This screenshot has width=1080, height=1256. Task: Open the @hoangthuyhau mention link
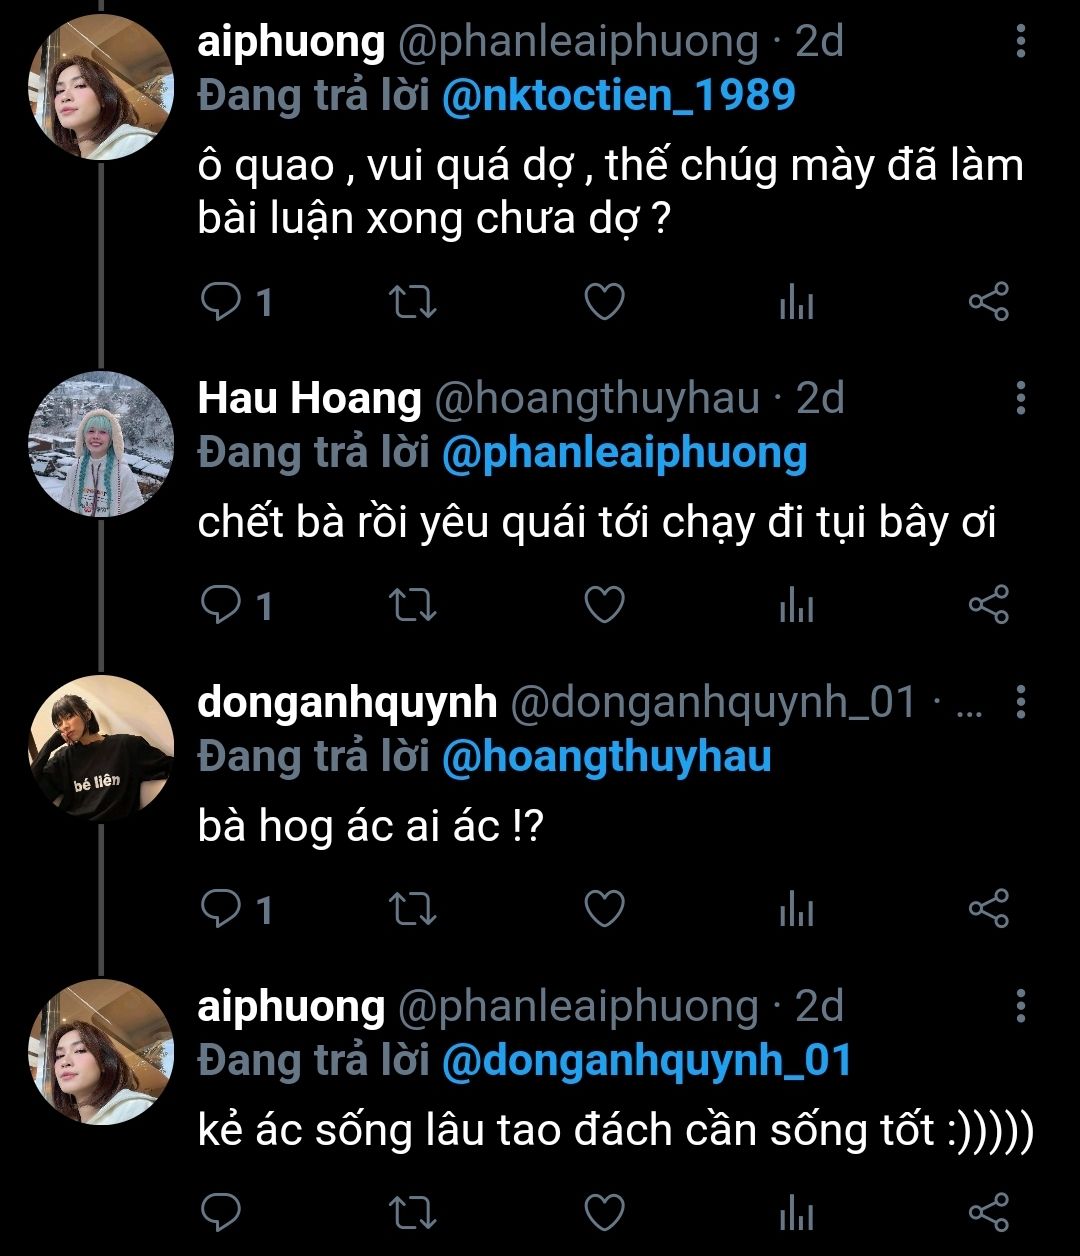pyautogui.click(x=606, y=757)
